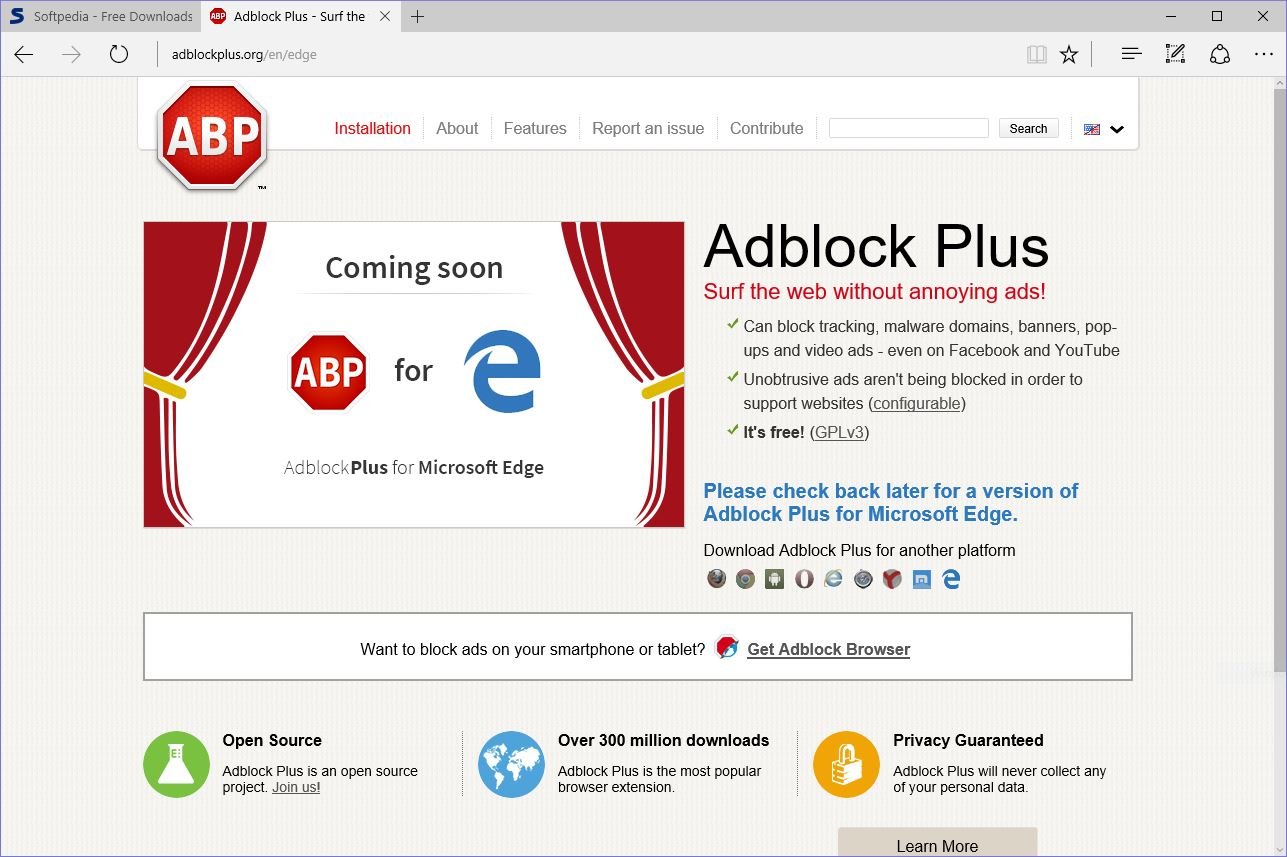Screen dimensions: 1287x857
Task: Select the Opera browser icon
Action: [804, 578]
